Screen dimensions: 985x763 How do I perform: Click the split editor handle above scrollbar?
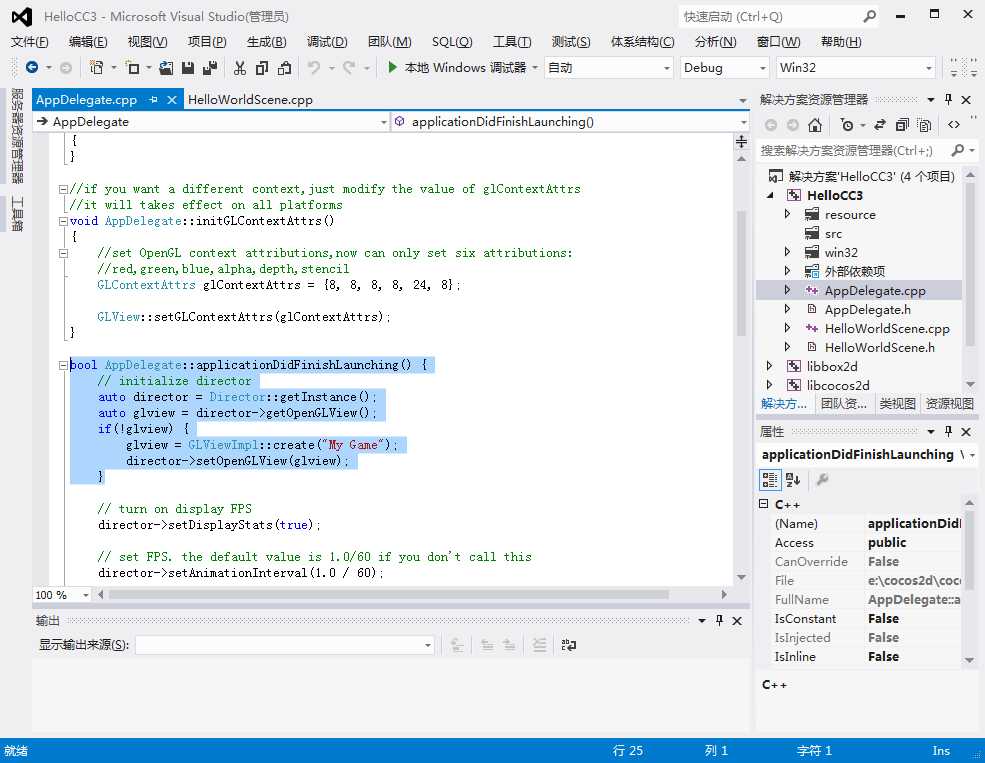[741, 142]
